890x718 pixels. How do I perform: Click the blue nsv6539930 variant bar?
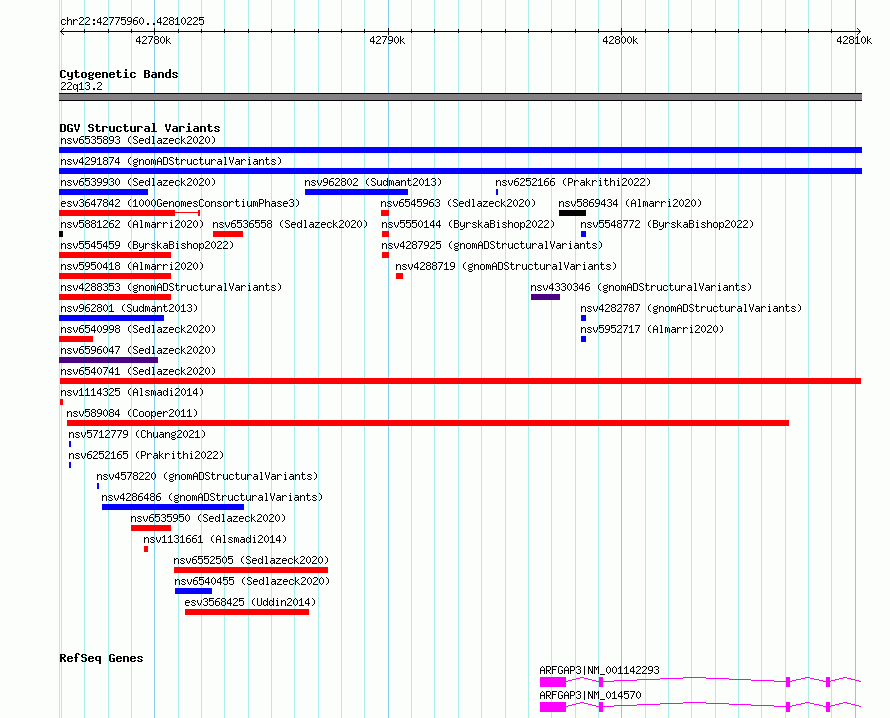coord(103,192)
